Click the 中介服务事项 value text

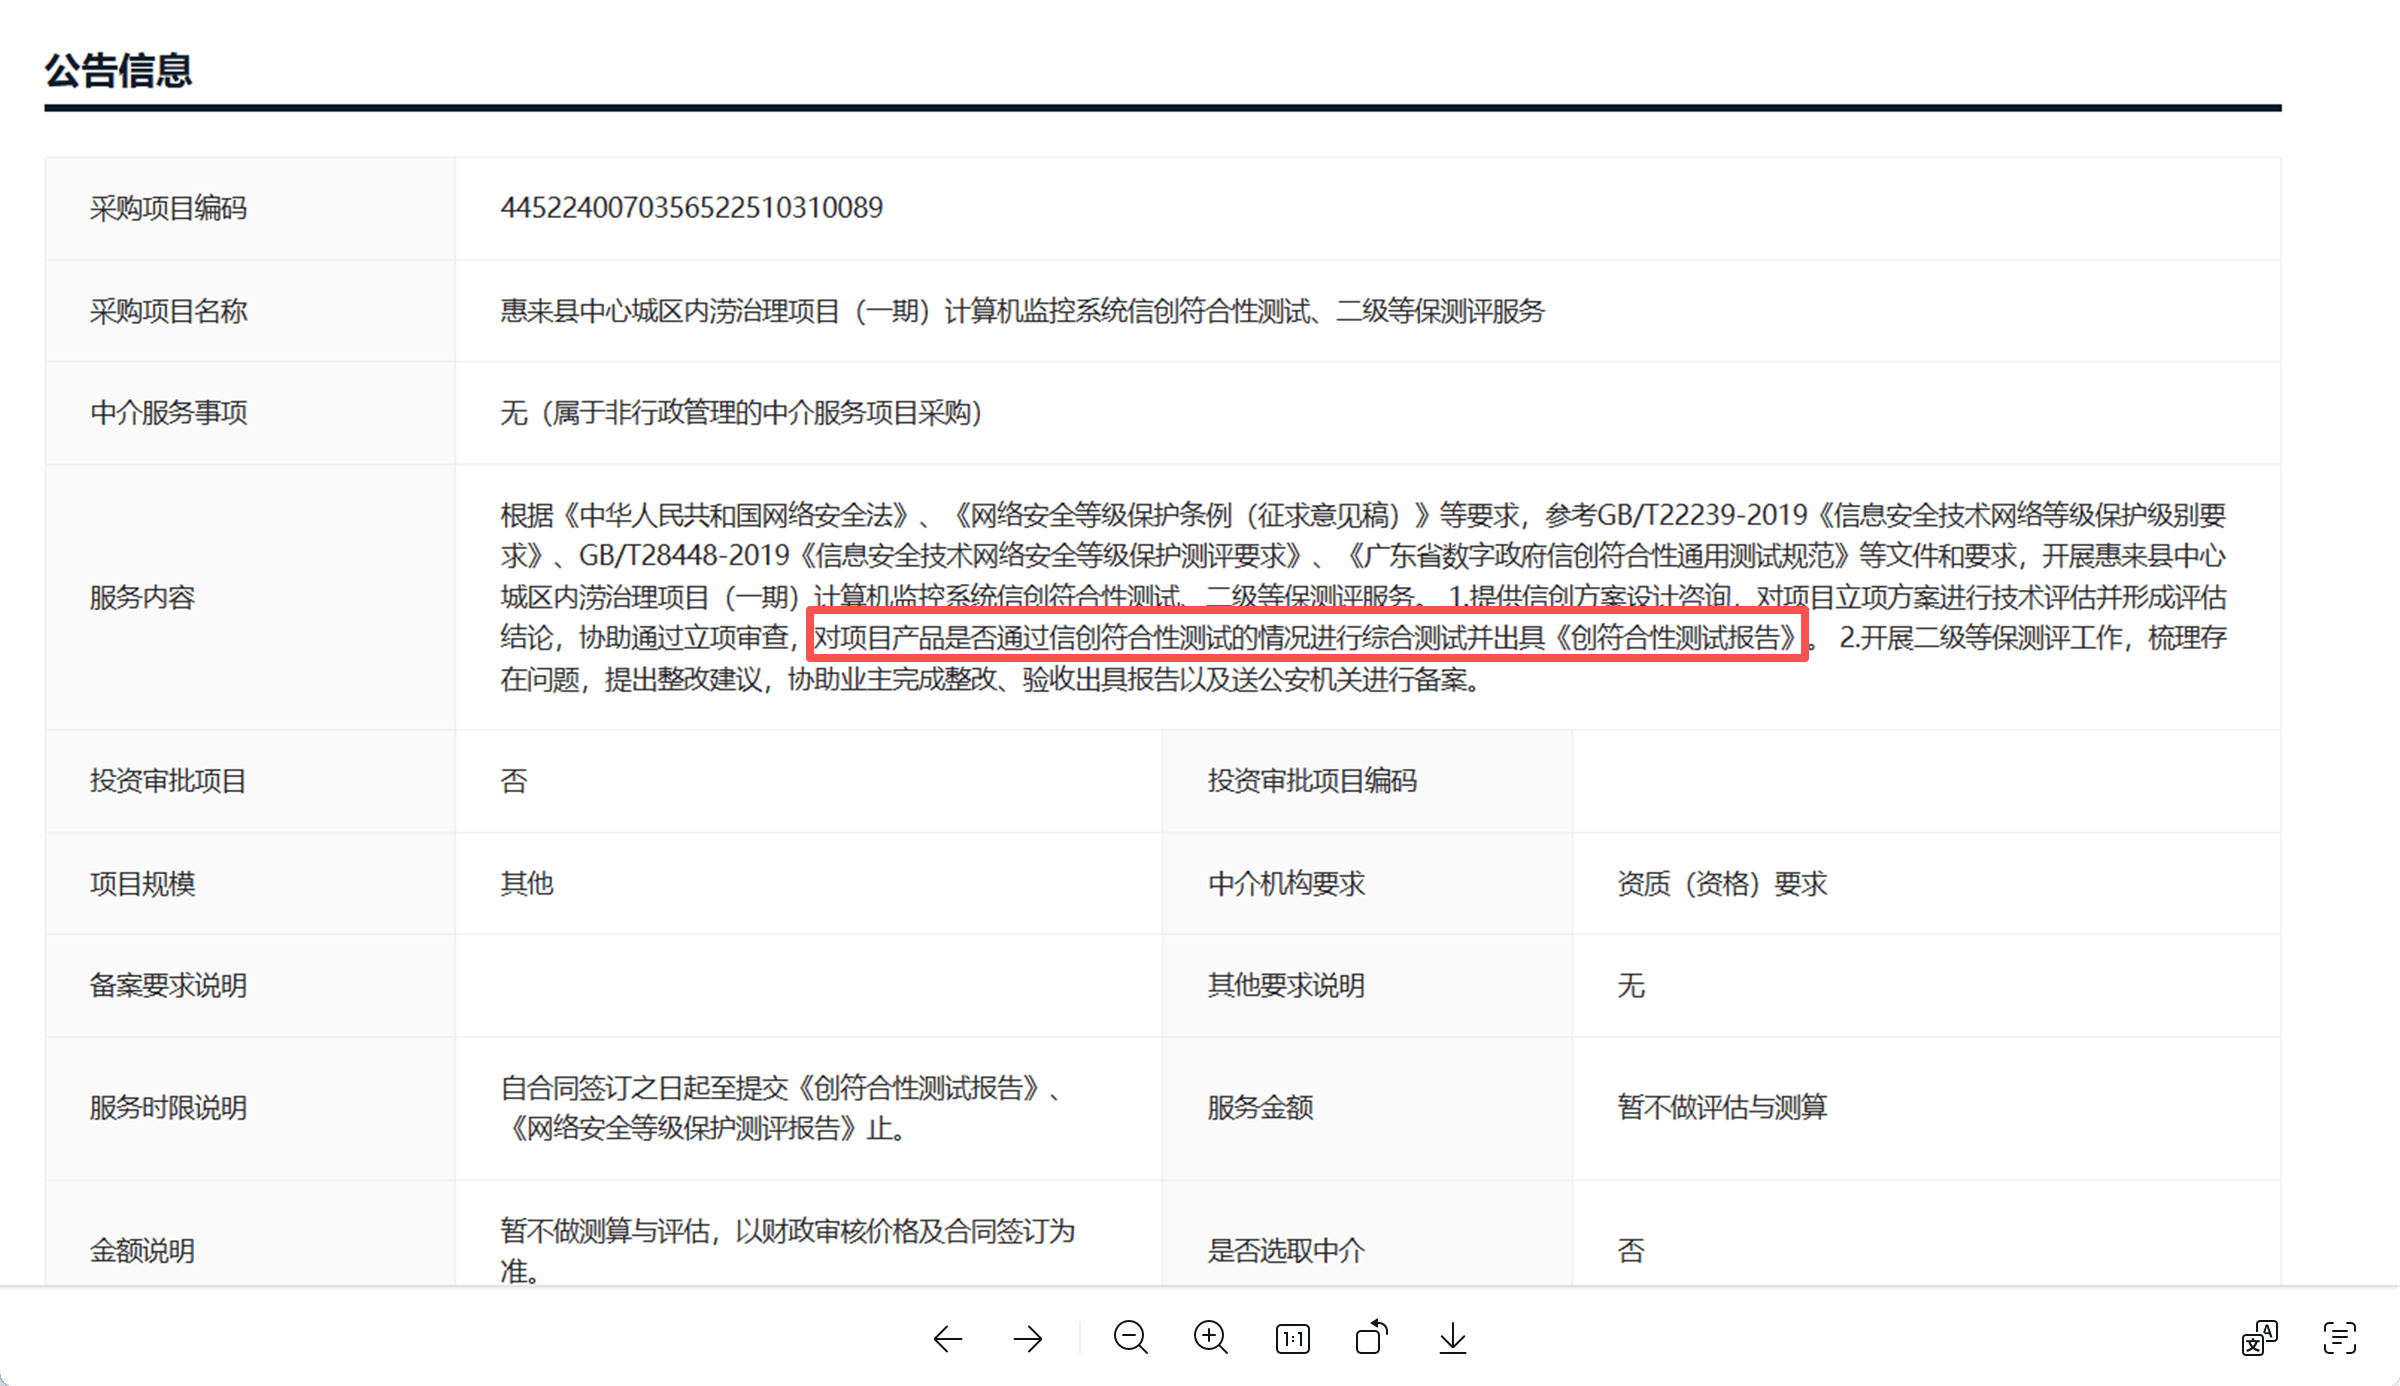click(741, 412)
